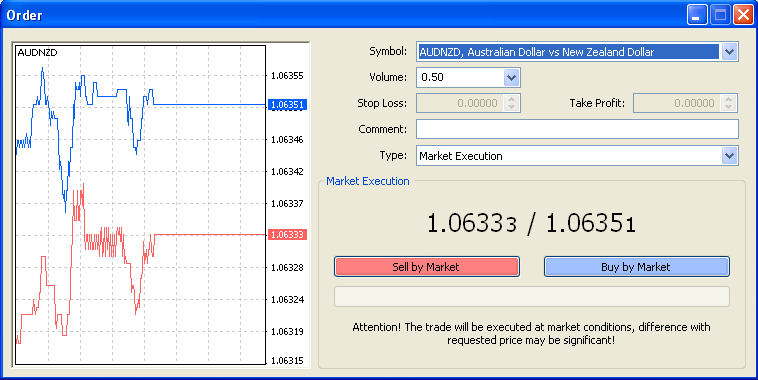
Task: Click the 1.06324 price axis label
Action: pos(287,300)
